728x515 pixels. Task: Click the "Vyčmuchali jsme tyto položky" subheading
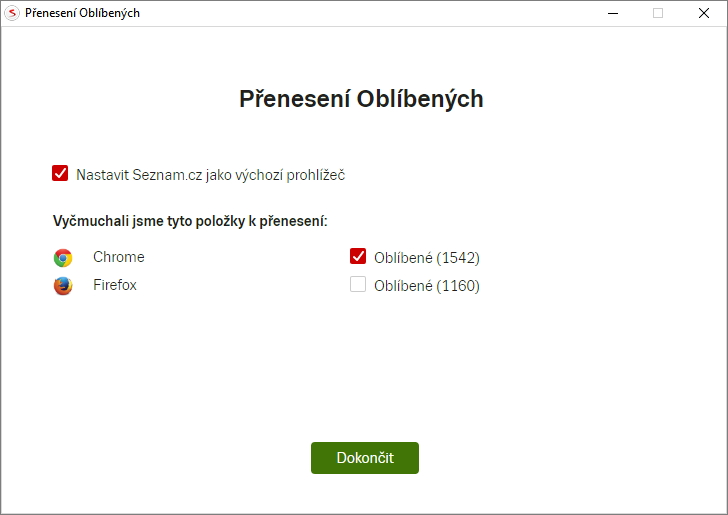click(190, 220)
